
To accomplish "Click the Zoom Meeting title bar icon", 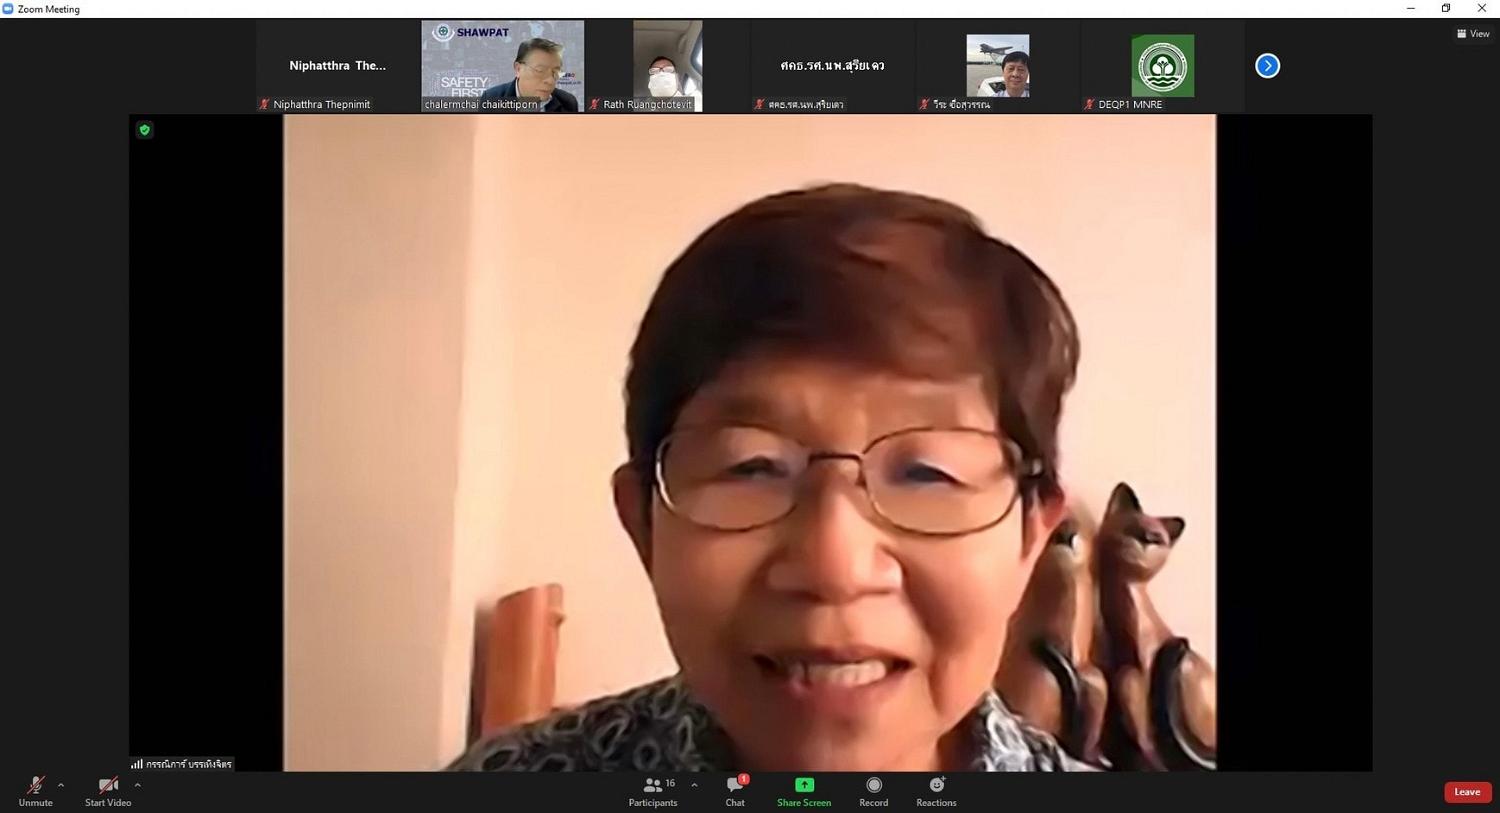I will 8,9.
